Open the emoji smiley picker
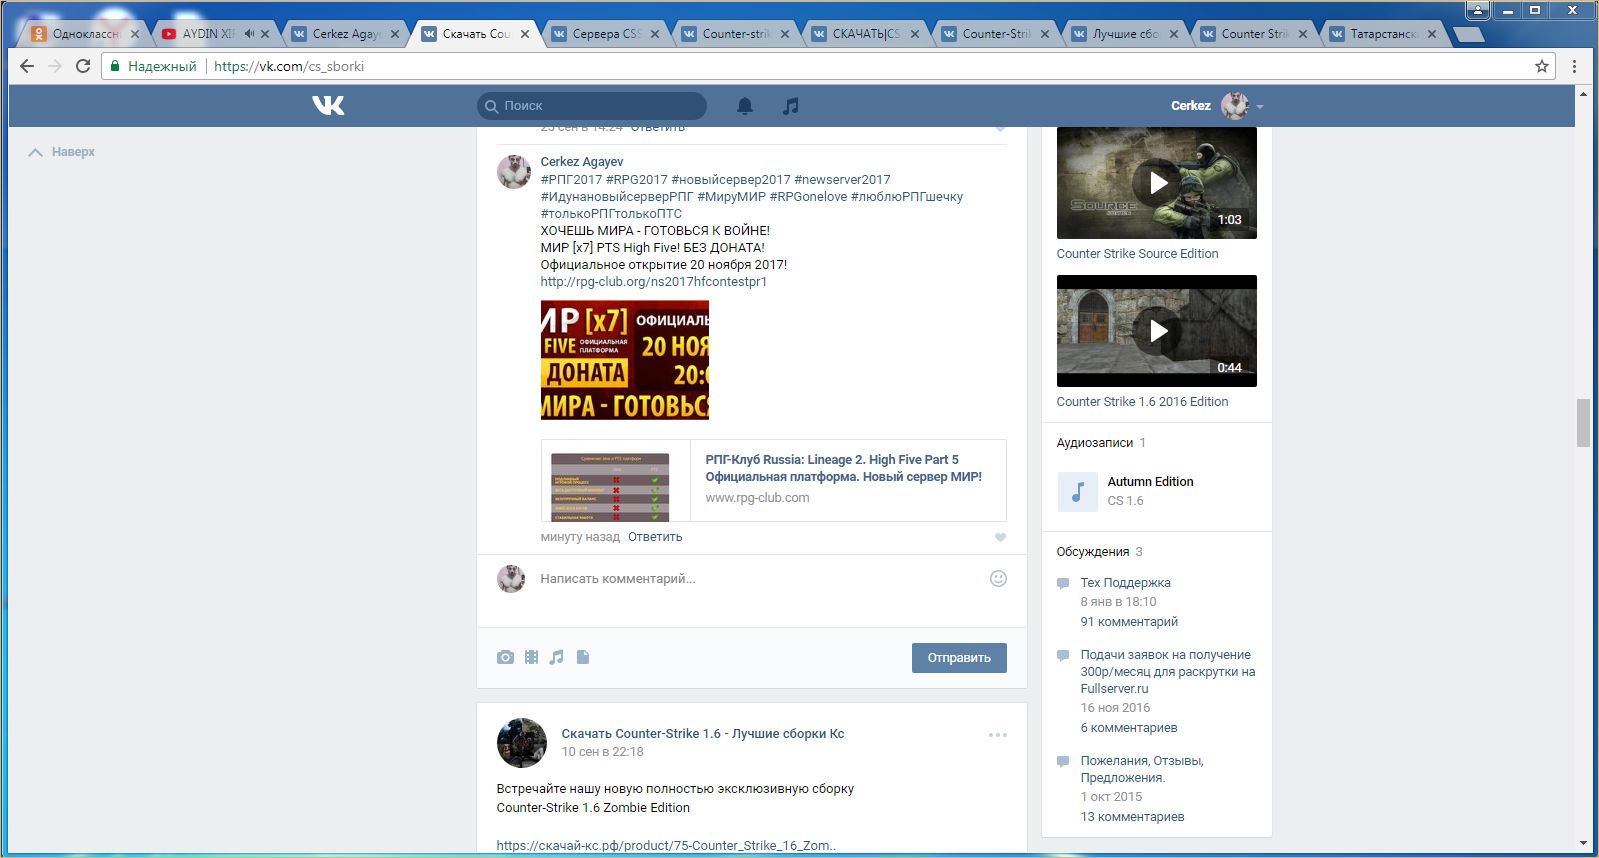Image resolution: width=1599 pixels, height=858 pixels. tap(998, 578)
